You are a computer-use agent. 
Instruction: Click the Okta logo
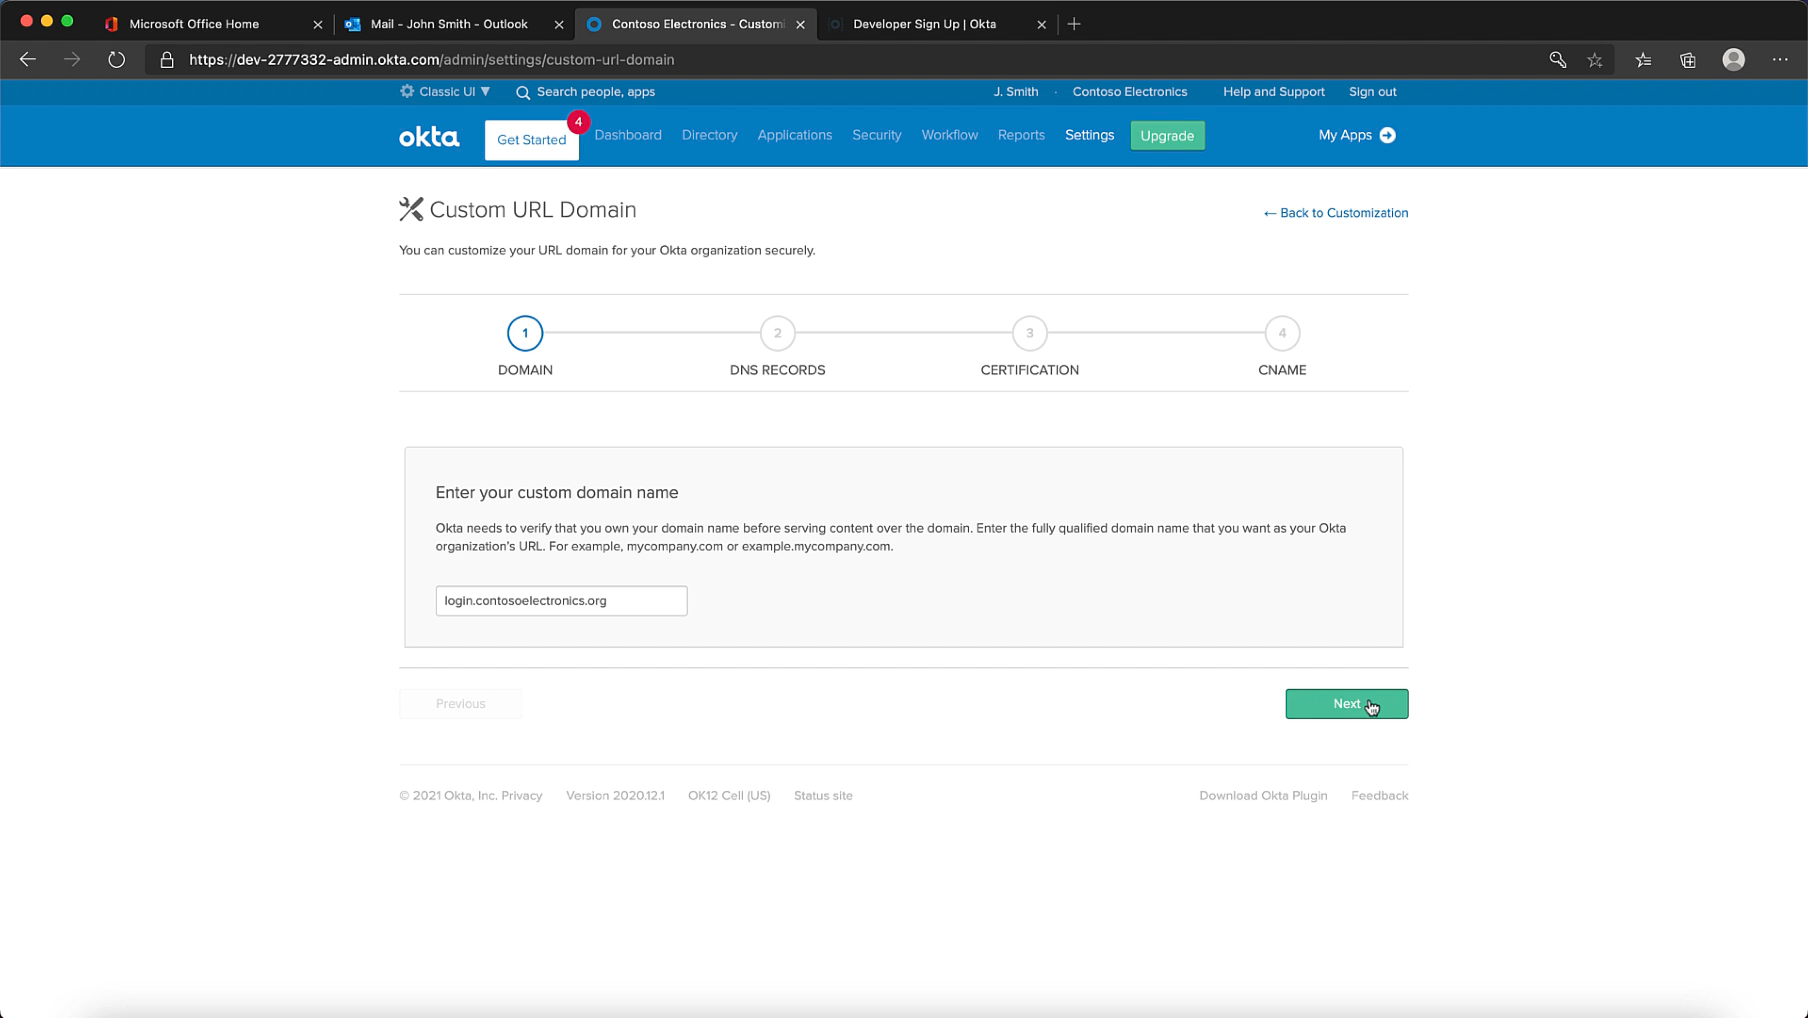429,136
